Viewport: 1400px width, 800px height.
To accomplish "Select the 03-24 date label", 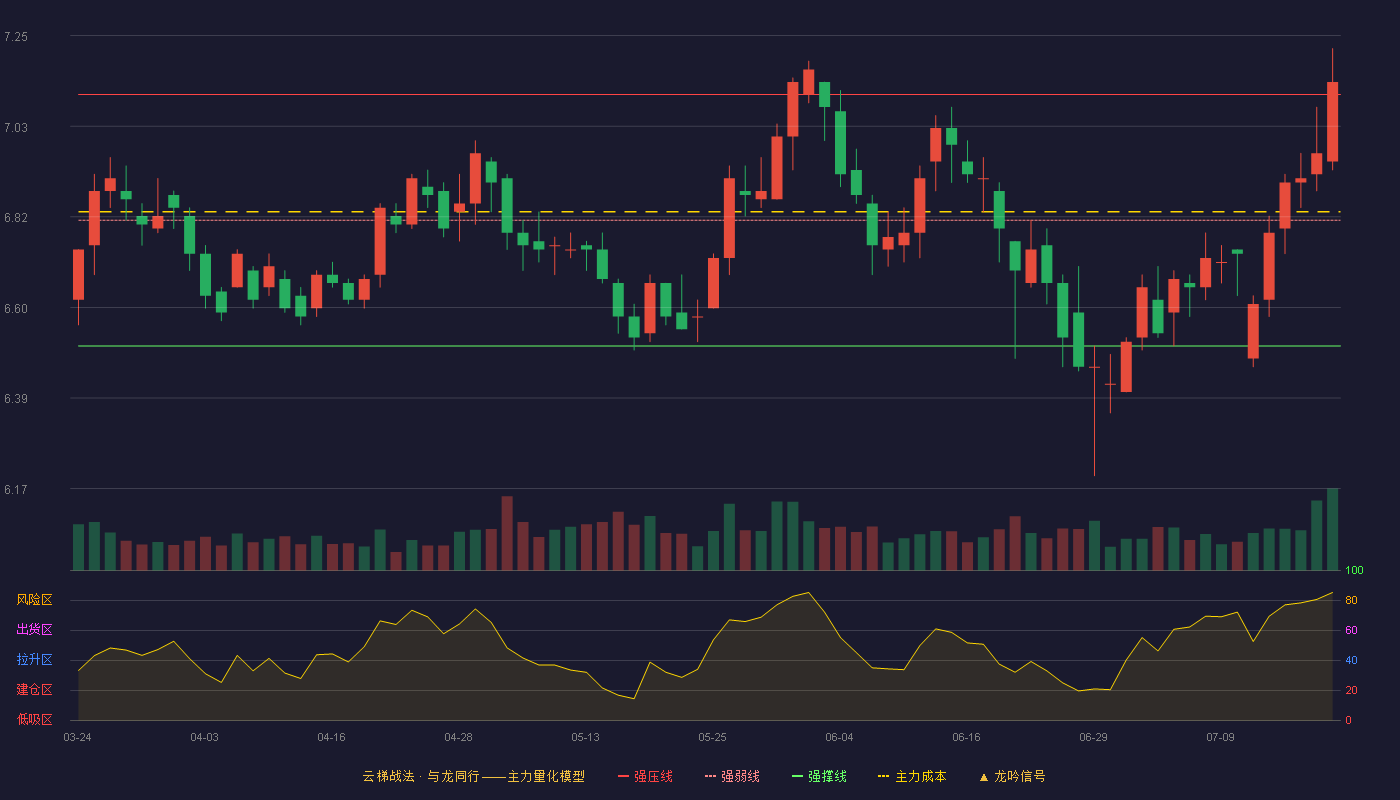I will click(x=77, y=737).
